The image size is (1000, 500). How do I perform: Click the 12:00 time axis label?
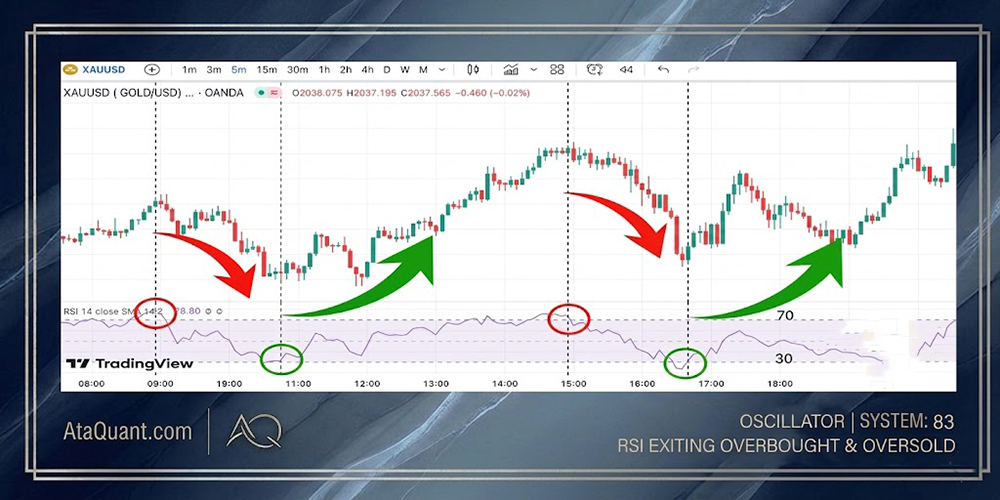pos(367,384)
